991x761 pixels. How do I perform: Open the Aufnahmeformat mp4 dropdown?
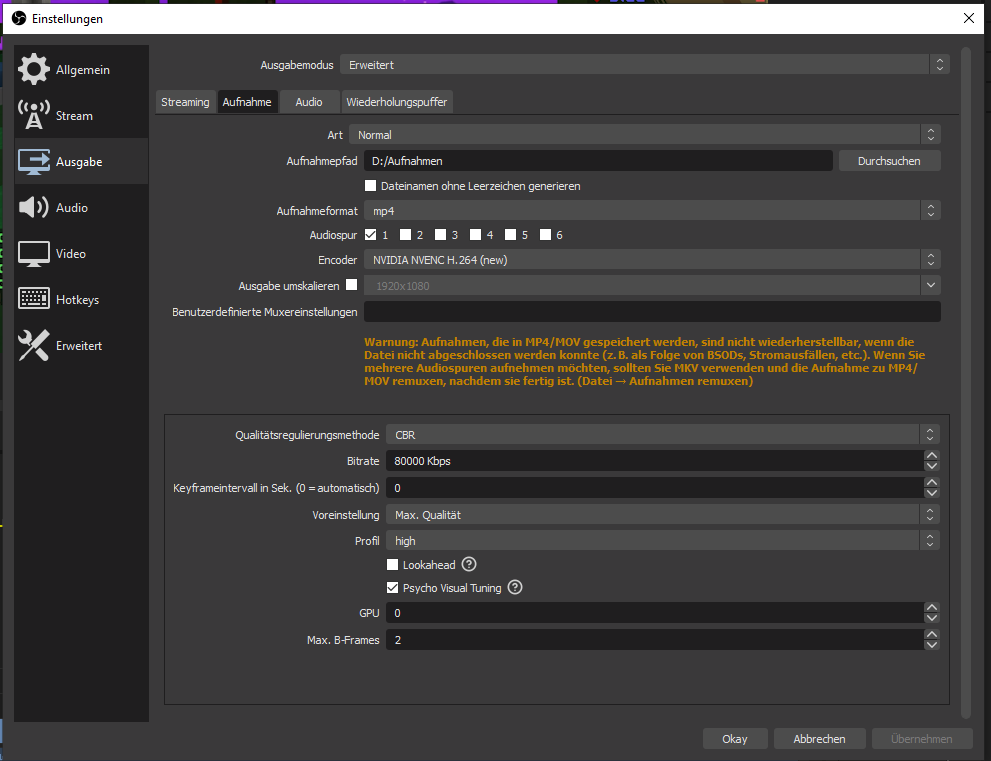coord(643,211)
